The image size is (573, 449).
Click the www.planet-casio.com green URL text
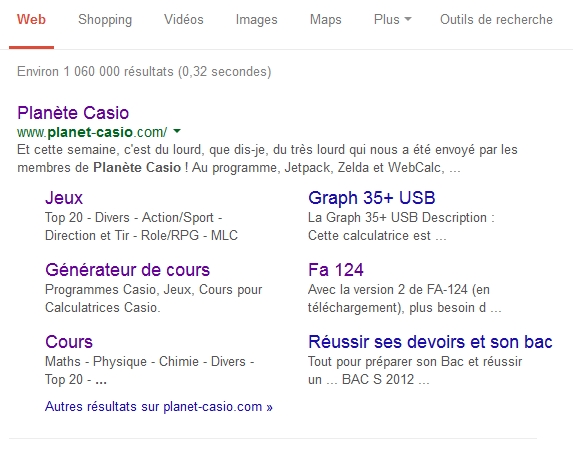pos(92,132)
